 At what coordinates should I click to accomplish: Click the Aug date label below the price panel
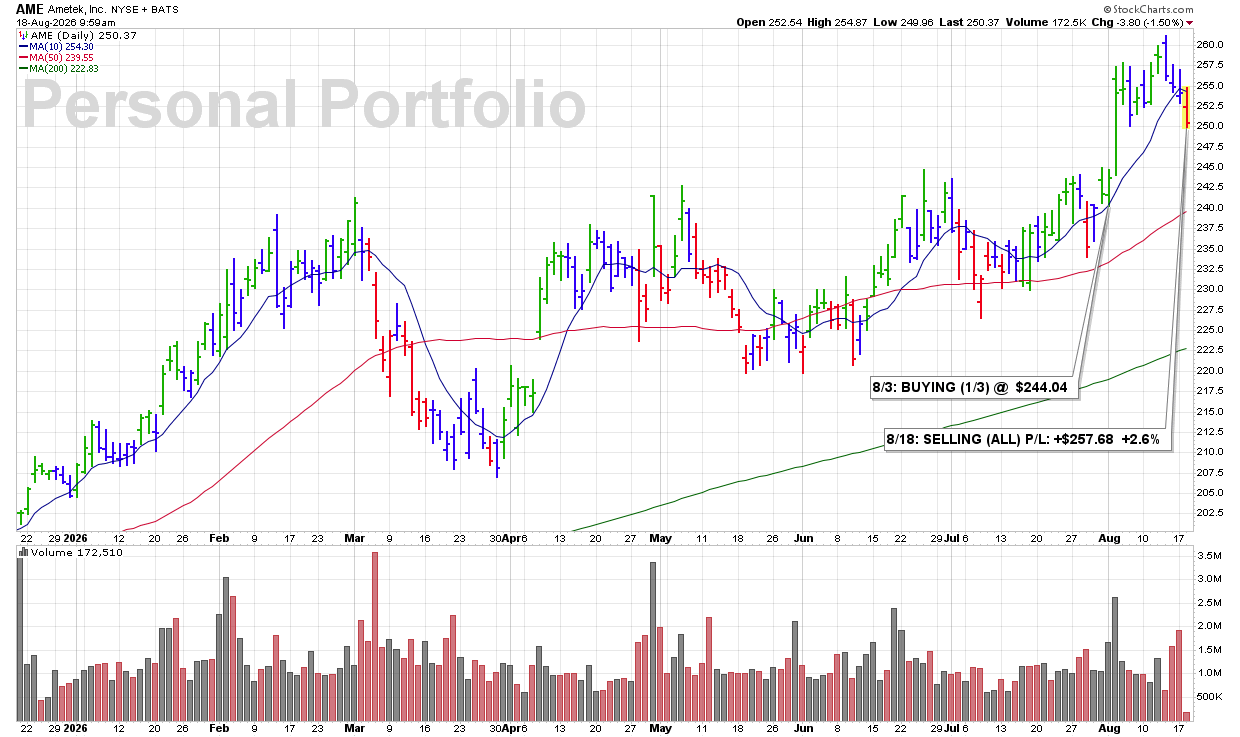(x=1108, y=537)
